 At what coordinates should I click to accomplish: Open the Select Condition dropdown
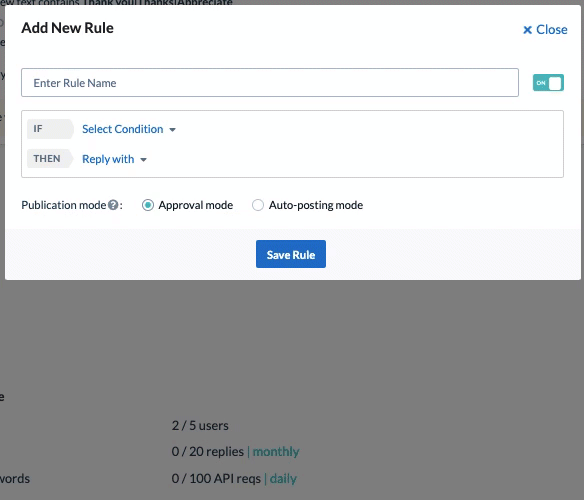[129, 129]
